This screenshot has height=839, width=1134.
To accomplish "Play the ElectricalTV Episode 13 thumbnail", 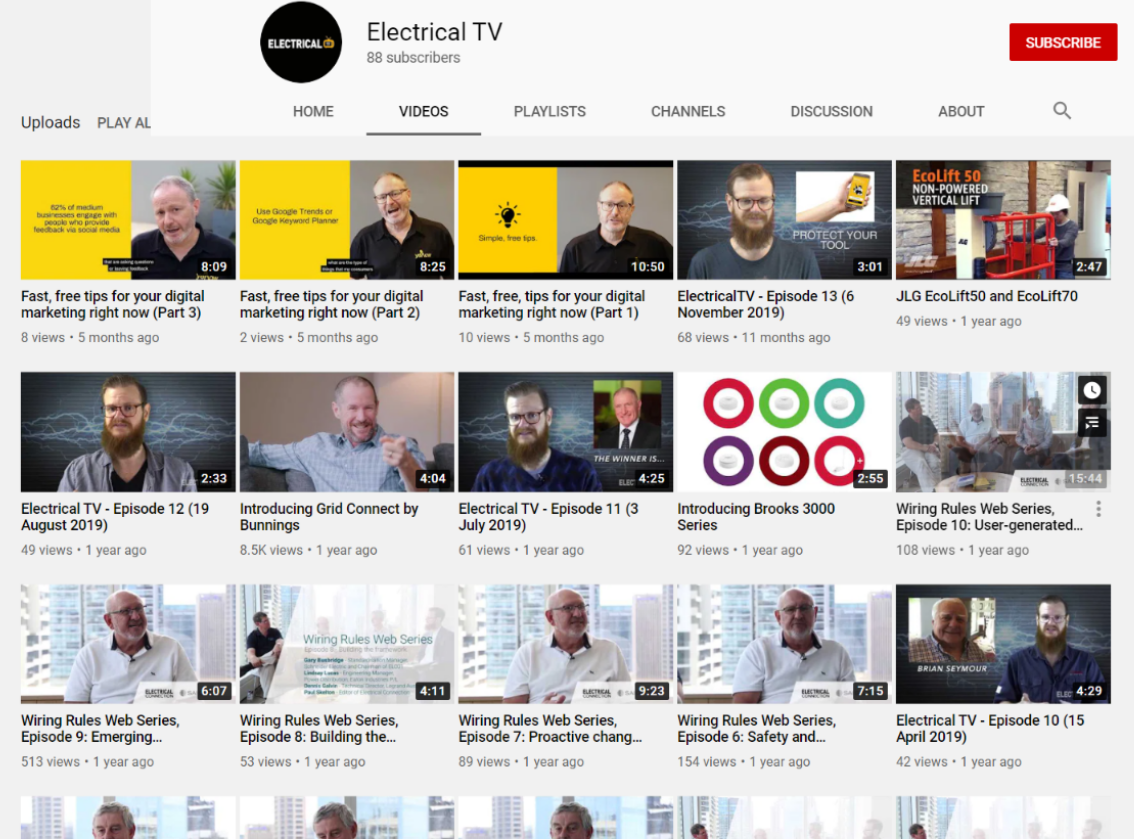I will pyautogui.click(x=785, y=220).
